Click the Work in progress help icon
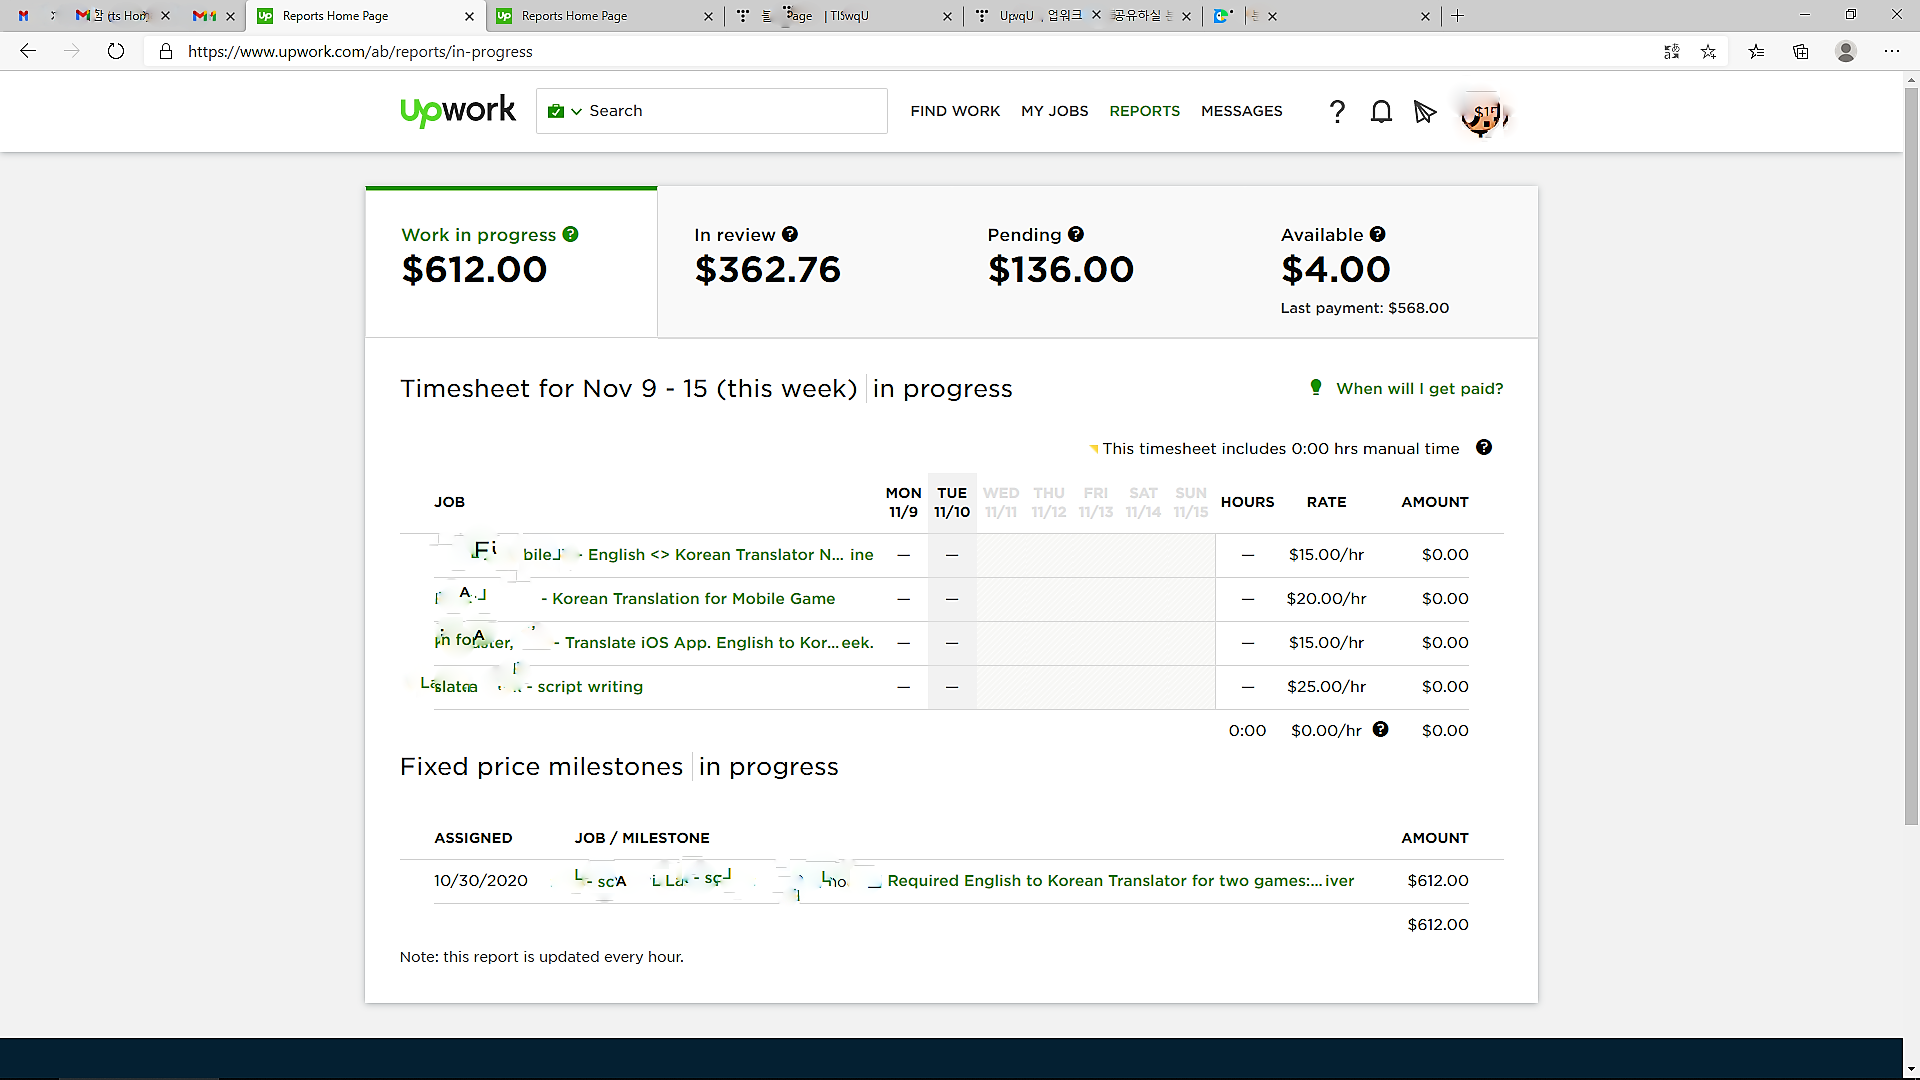 click(x=570, y=234)
